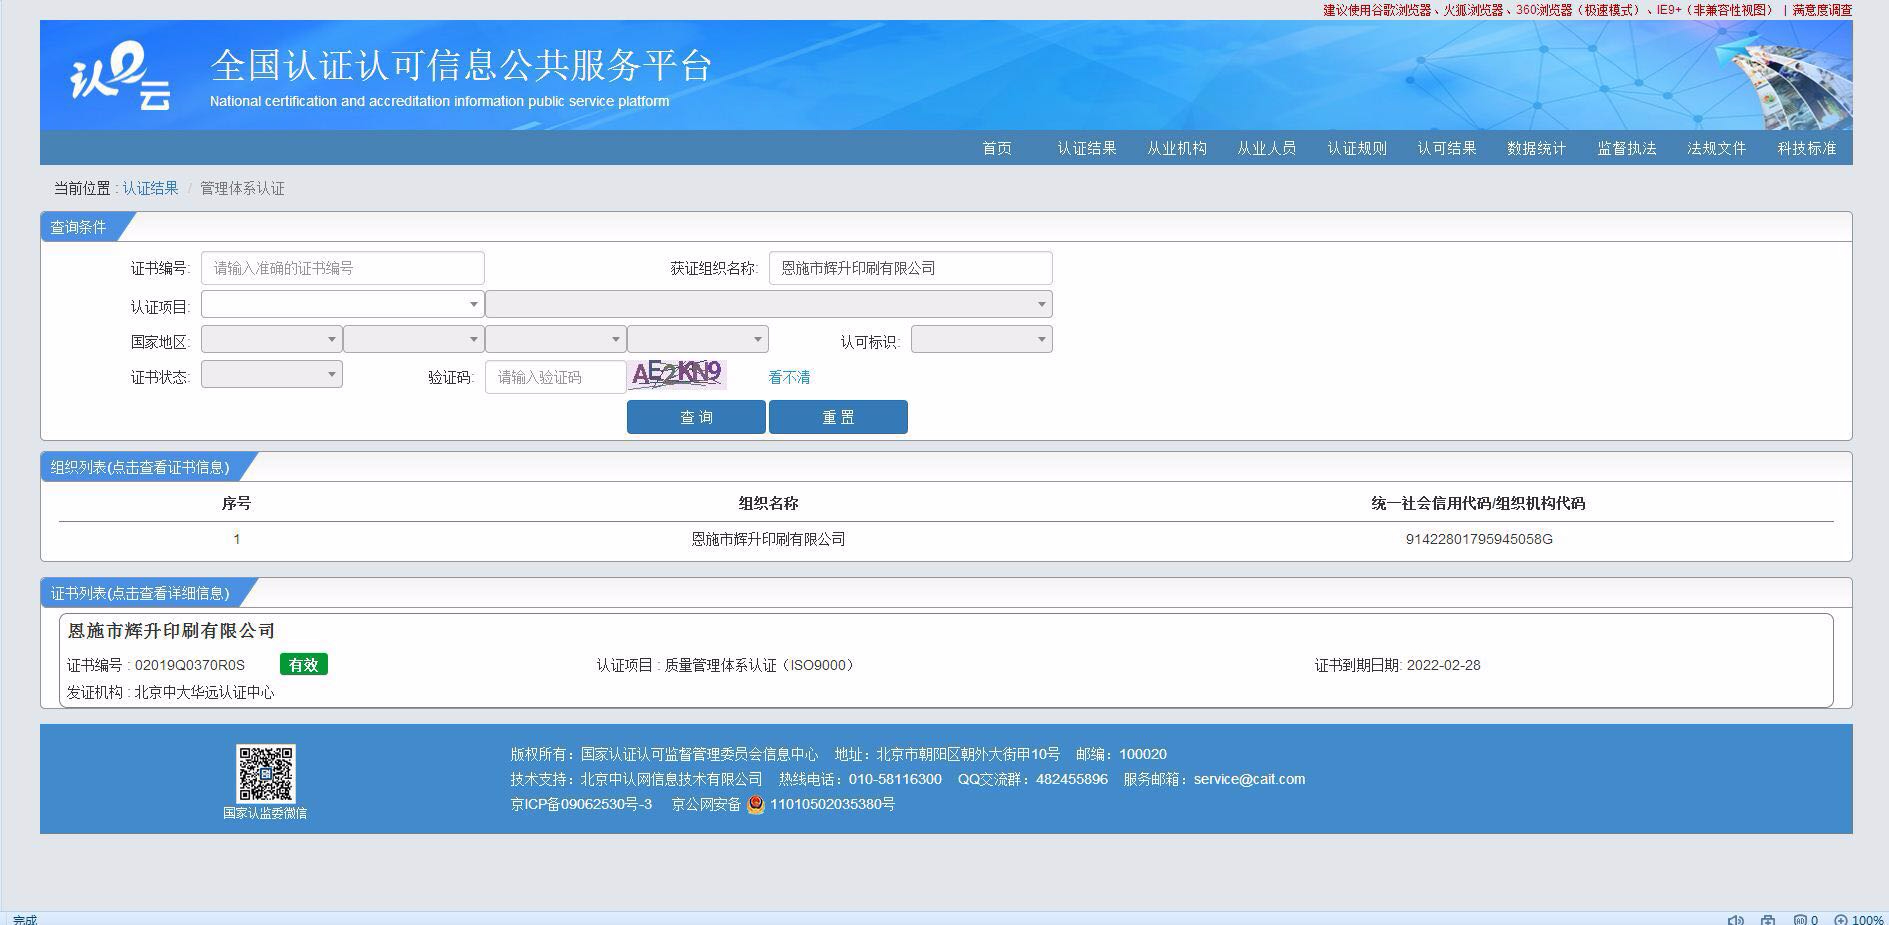Image resolution: width=1889 pixels, height=925 pixels.
Task: Open the 认可标识 dropdown
Action: [981, 340]
